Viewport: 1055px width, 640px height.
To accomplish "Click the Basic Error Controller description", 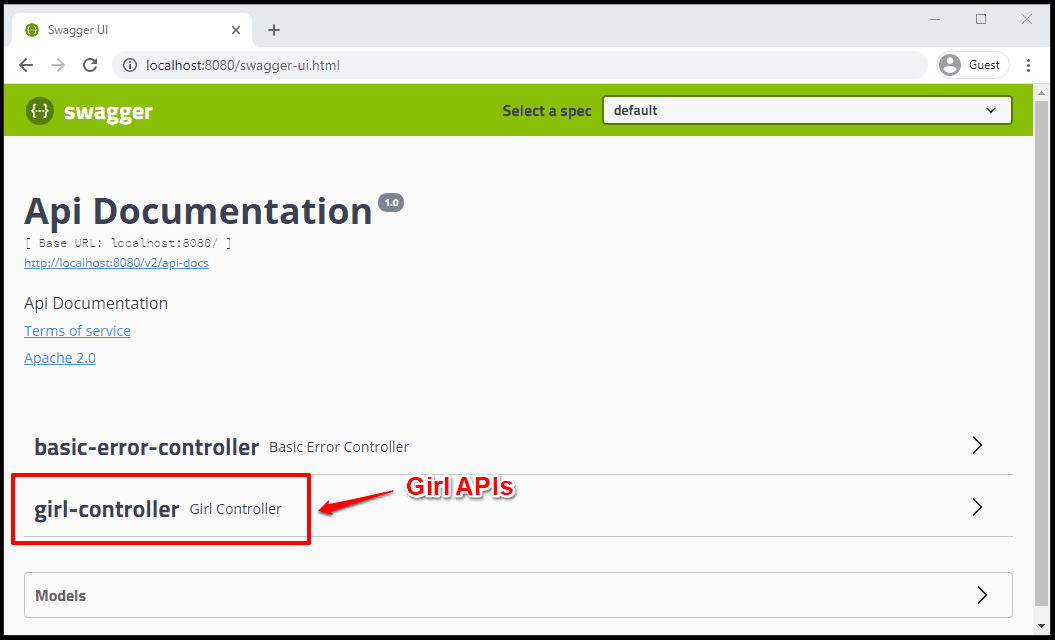I will click(x=339, y=447).
